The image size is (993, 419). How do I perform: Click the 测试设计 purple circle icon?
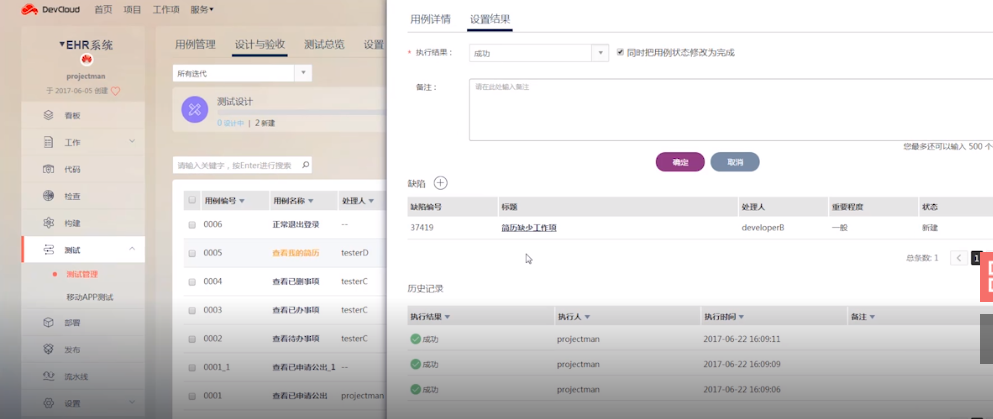[194, 109]
